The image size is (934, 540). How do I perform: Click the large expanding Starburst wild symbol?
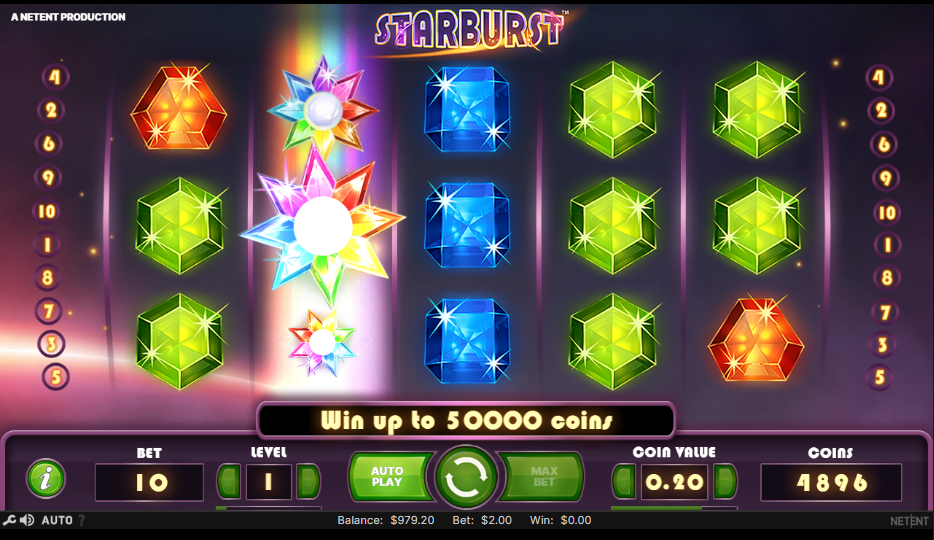point(323,226)
